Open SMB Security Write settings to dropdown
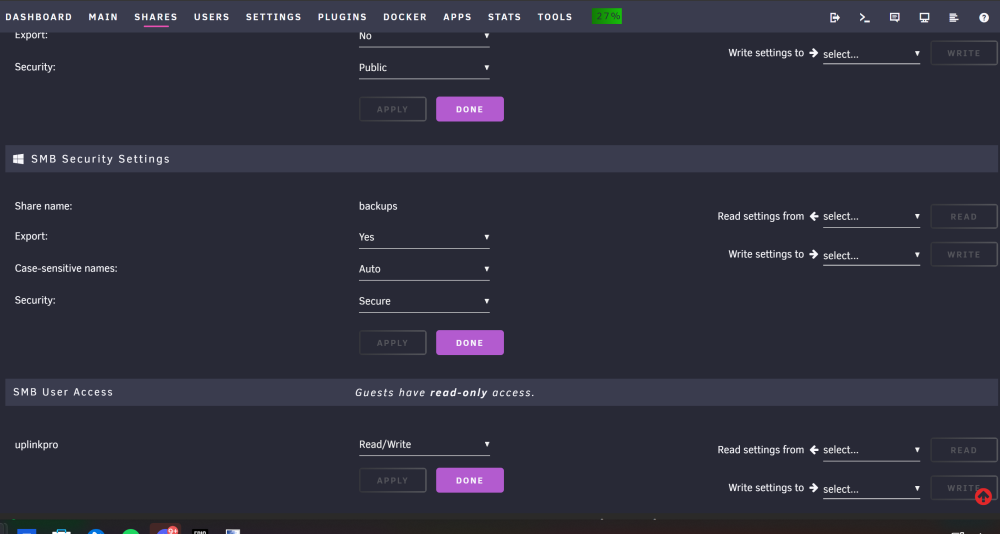Viewport: 1000px width, 534px height. coord(871,255)
